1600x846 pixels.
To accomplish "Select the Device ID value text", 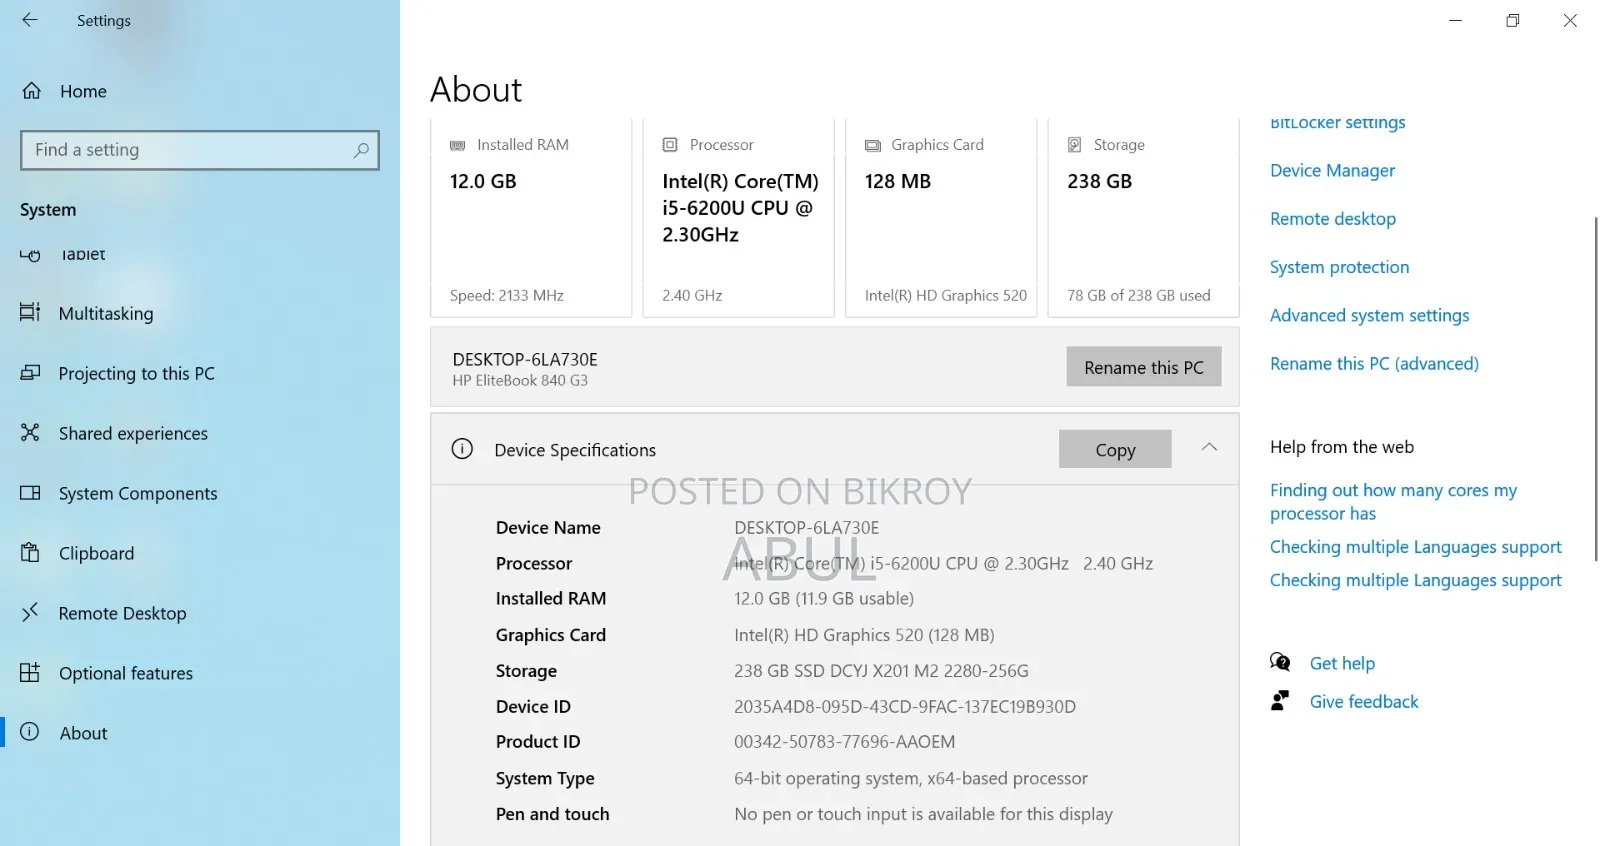I will [x=905, y=707].
